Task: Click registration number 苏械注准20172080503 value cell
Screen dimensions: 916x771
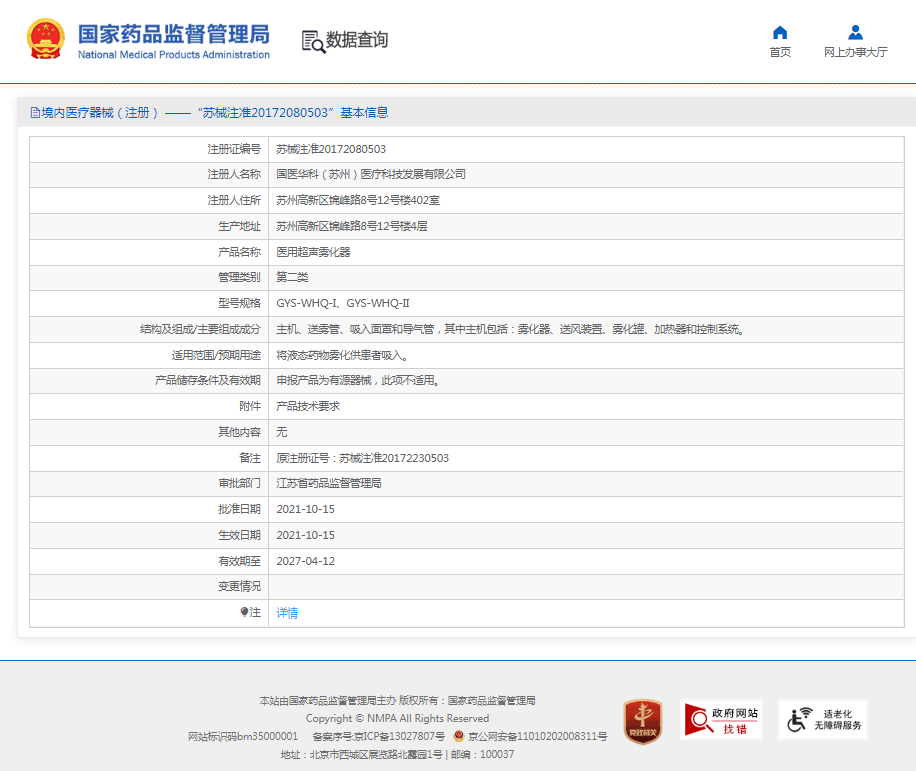Action: click(331, 149)
